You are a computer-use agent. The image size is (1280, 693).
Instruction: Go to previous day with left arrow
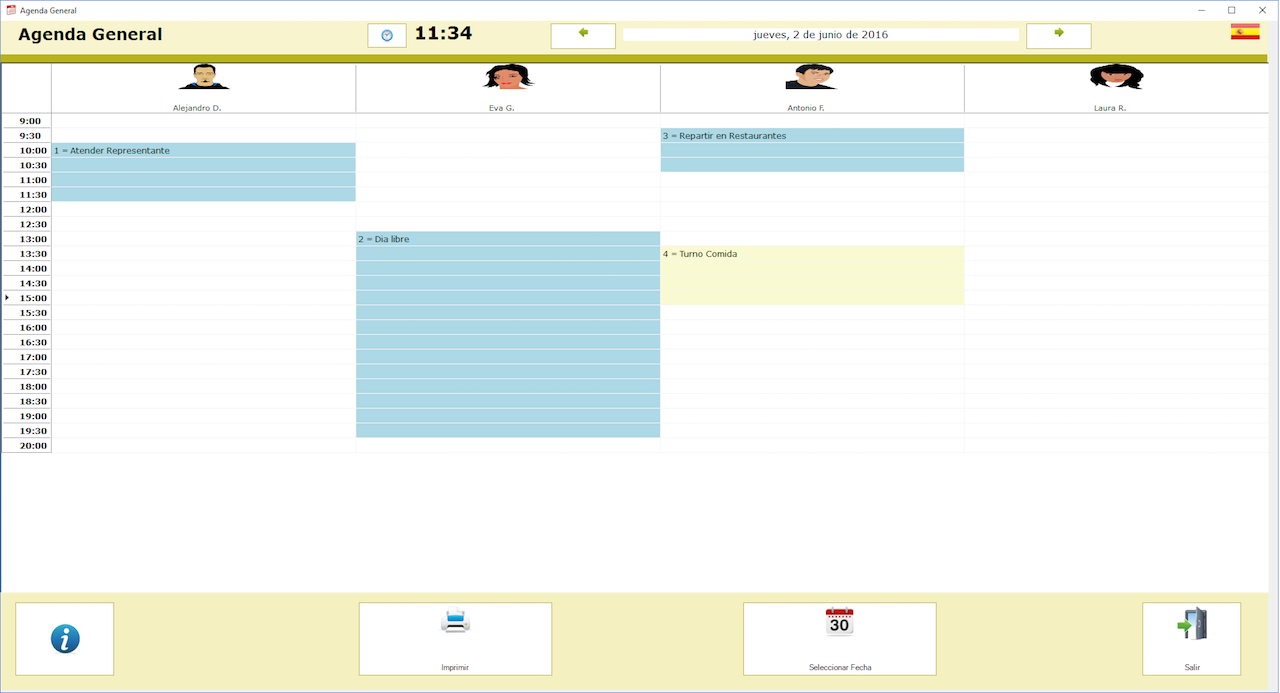[583, 35]
